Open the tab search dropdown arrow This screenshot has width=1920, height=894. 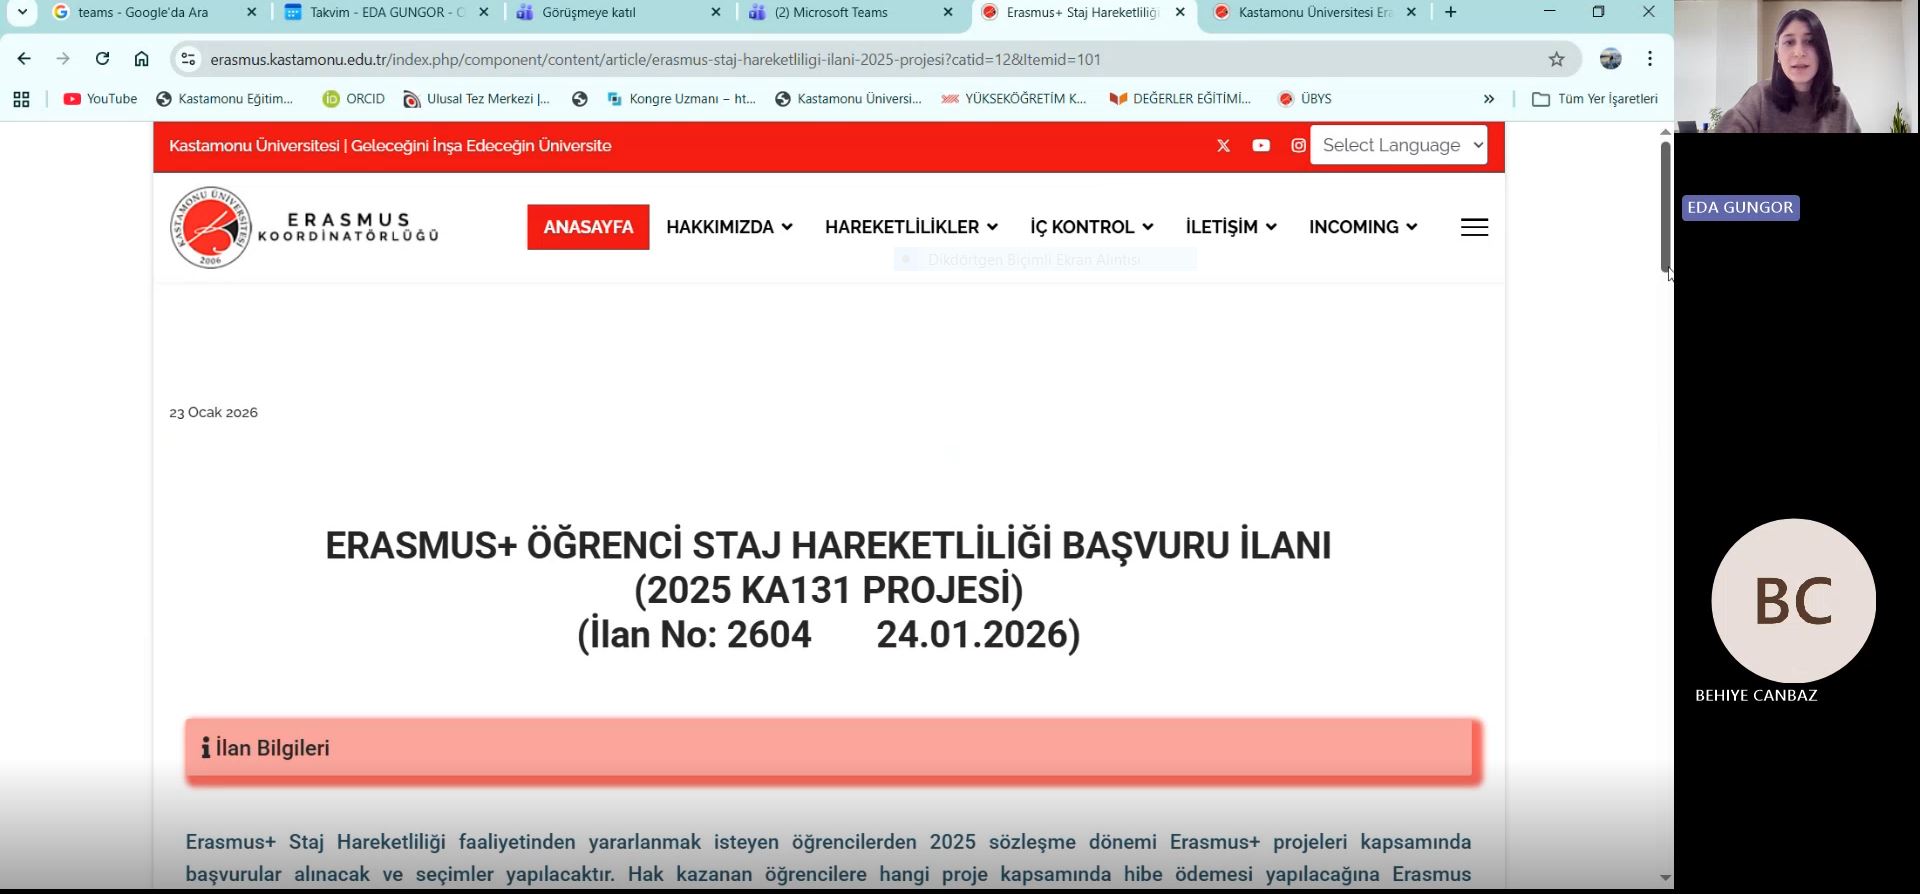(22, 12)
